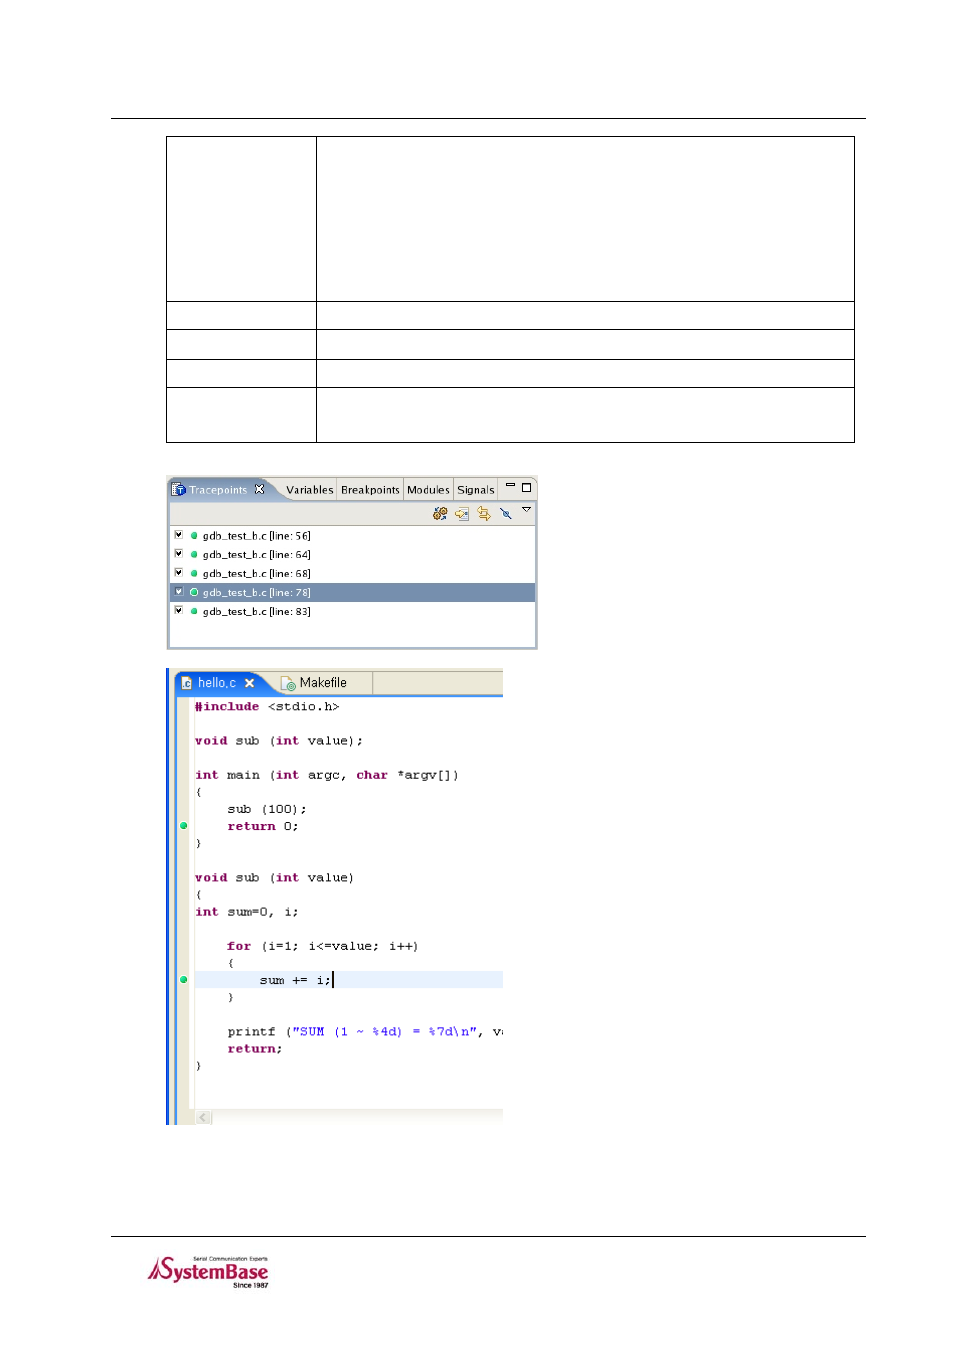The width and height of the screenshot is (954, 1350).
Task: Select row gdb_test_b.c [line: 78]
Action: [352, 593]
